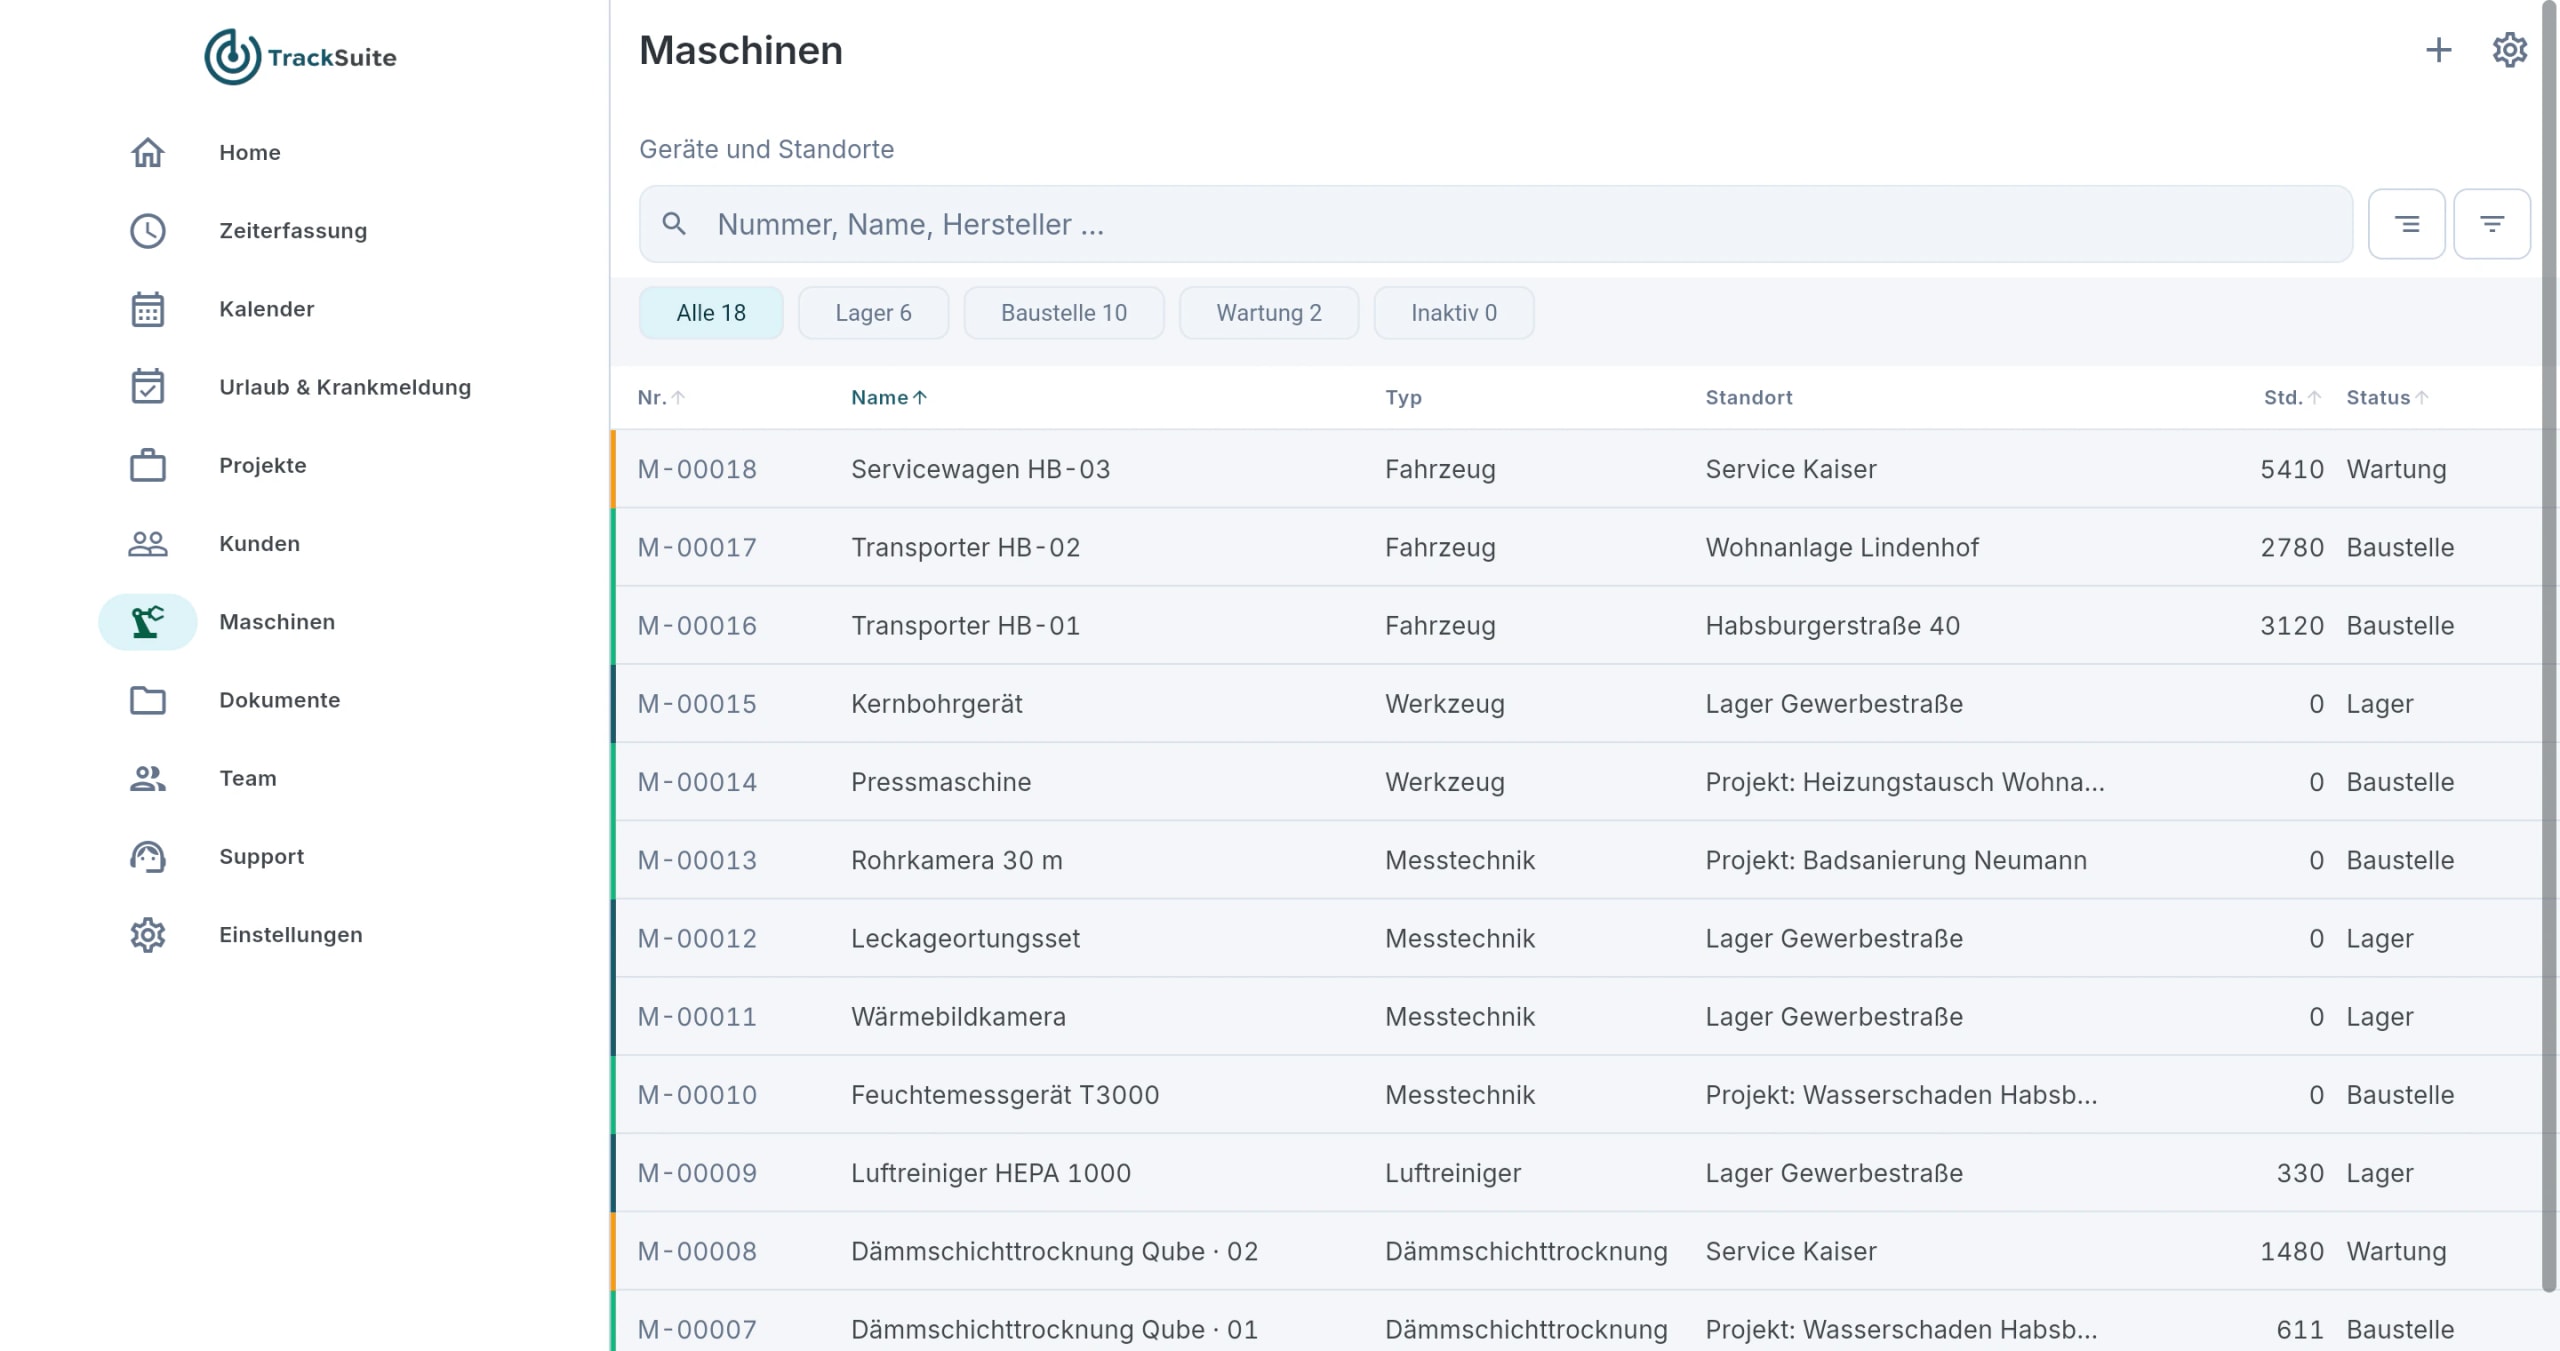Open the Einstellungen menu label

pyautogui.click(x=291, y=935)
